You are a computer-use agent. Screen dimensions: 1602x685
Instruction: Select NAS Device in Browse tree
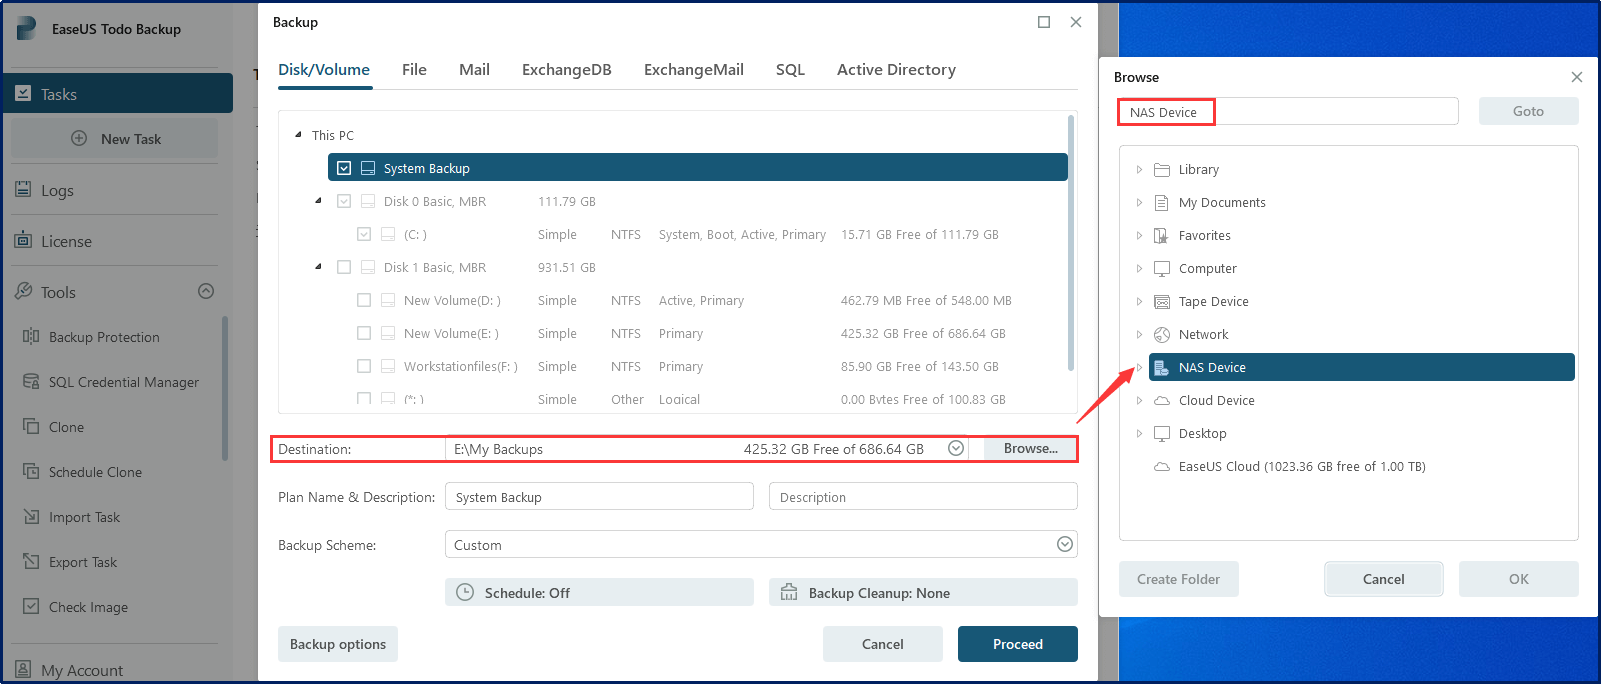click(1362, 367)
